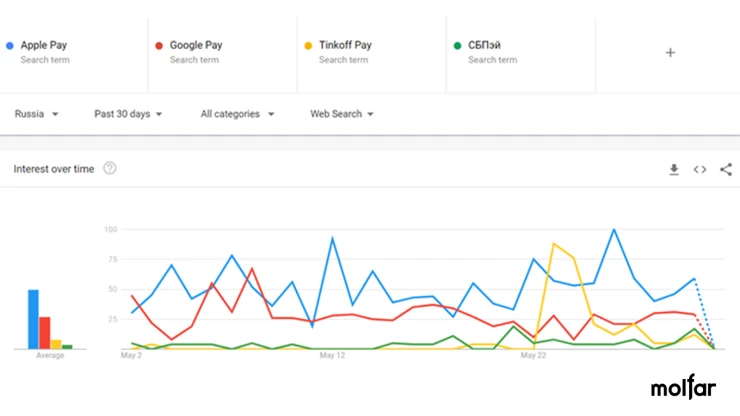Click the green СБПэй average bar
The height and width of the screenshot is (416, 740).
pyautogui.click(x=67, y=347)
